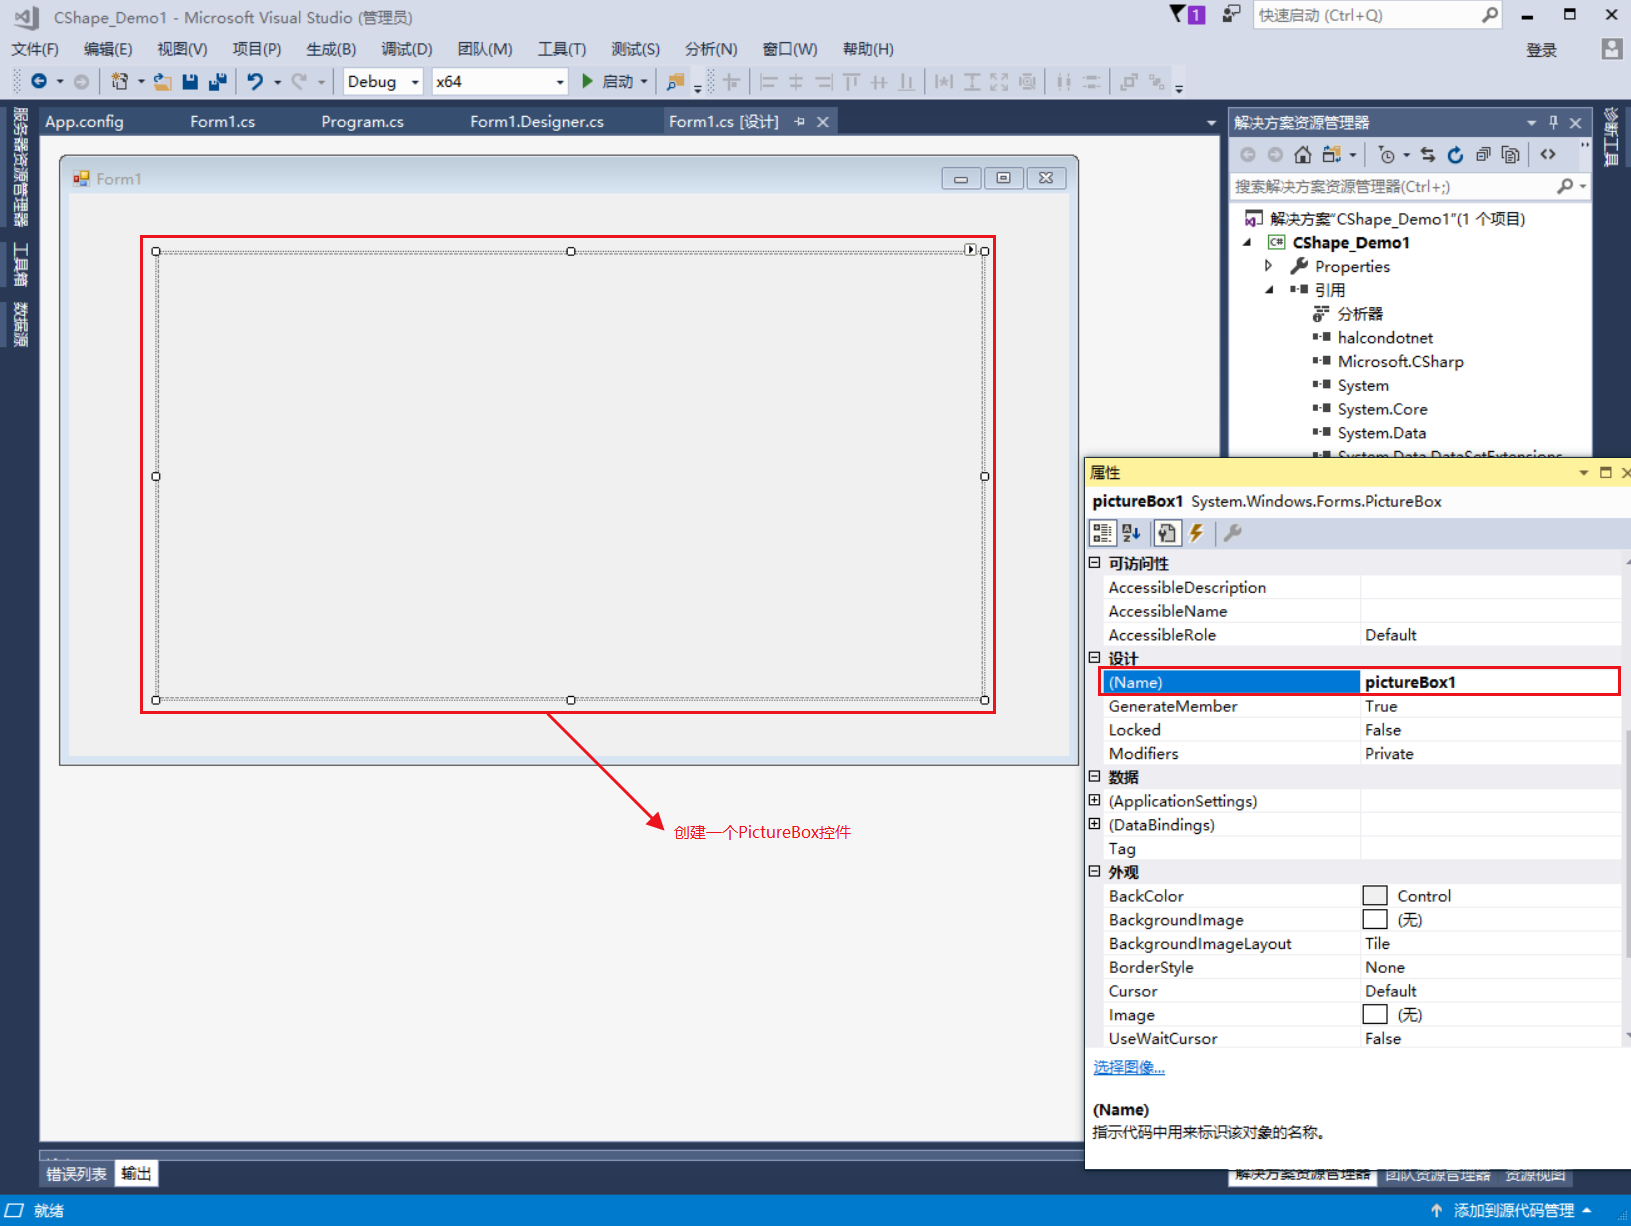Viewport: 1631px width, 1226px height.
Task: Click the View Code angle-brackets icon
Action: [1548, 154]
